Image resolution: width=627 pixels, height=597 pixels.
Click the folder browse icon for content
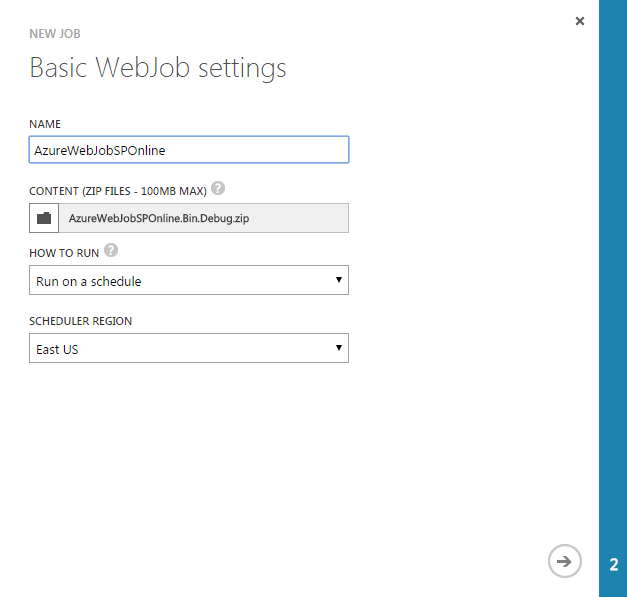coord(44,218)
